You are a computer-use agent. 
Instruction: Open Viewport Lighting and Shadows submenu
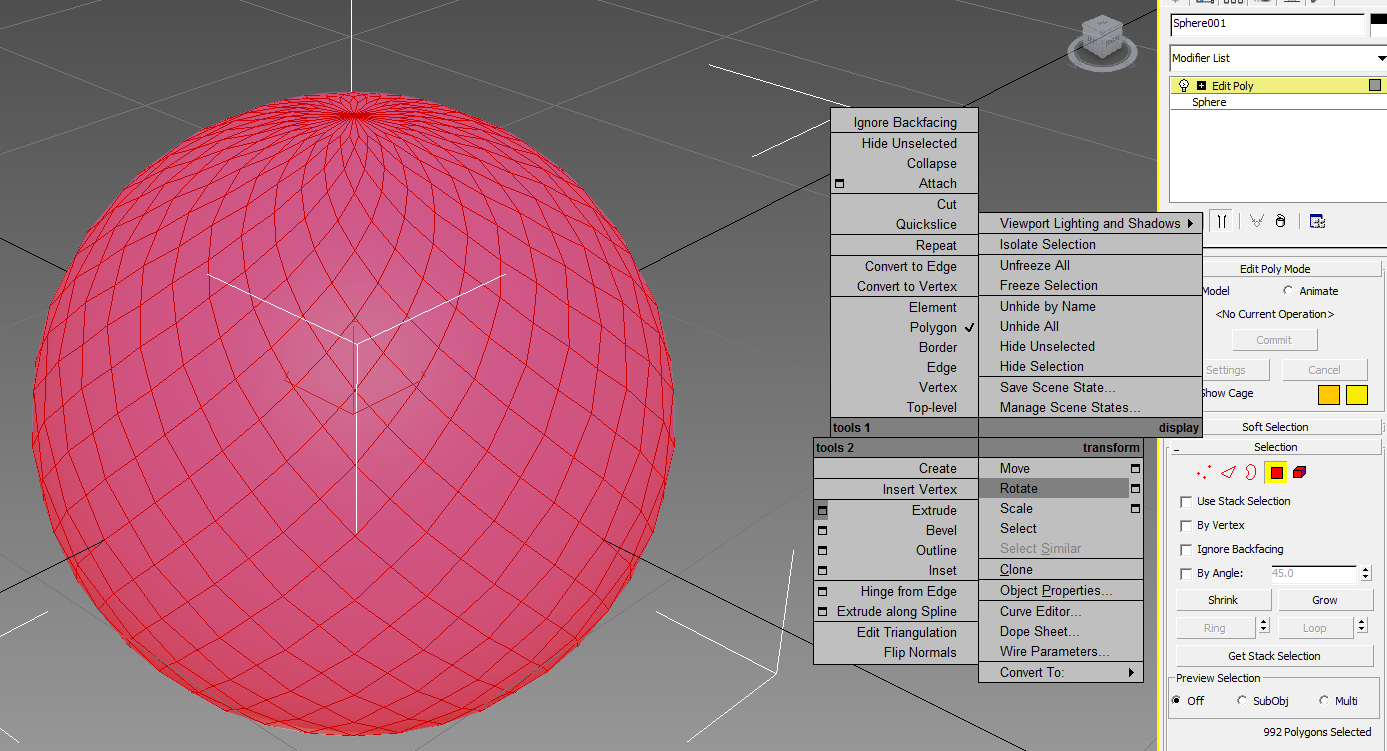[x=1090, y=223]
